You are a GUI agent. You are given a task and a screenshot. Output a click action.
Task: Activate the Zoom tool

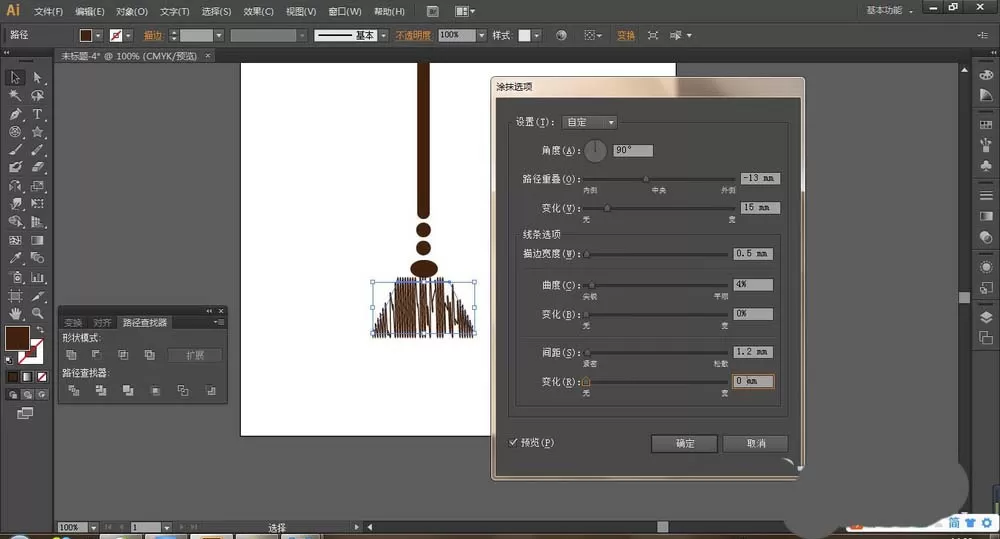coord(38,313)
